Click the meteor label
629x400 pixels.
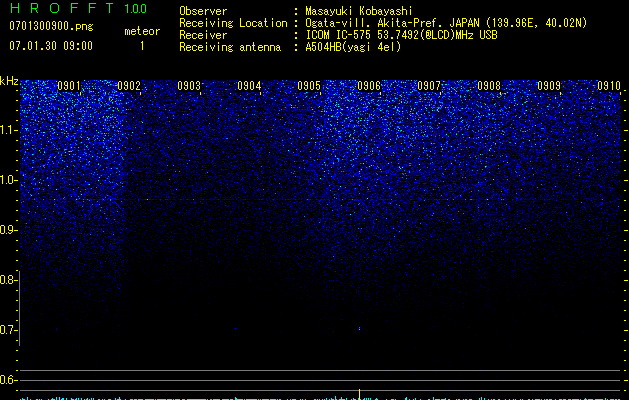click(142, 31)
